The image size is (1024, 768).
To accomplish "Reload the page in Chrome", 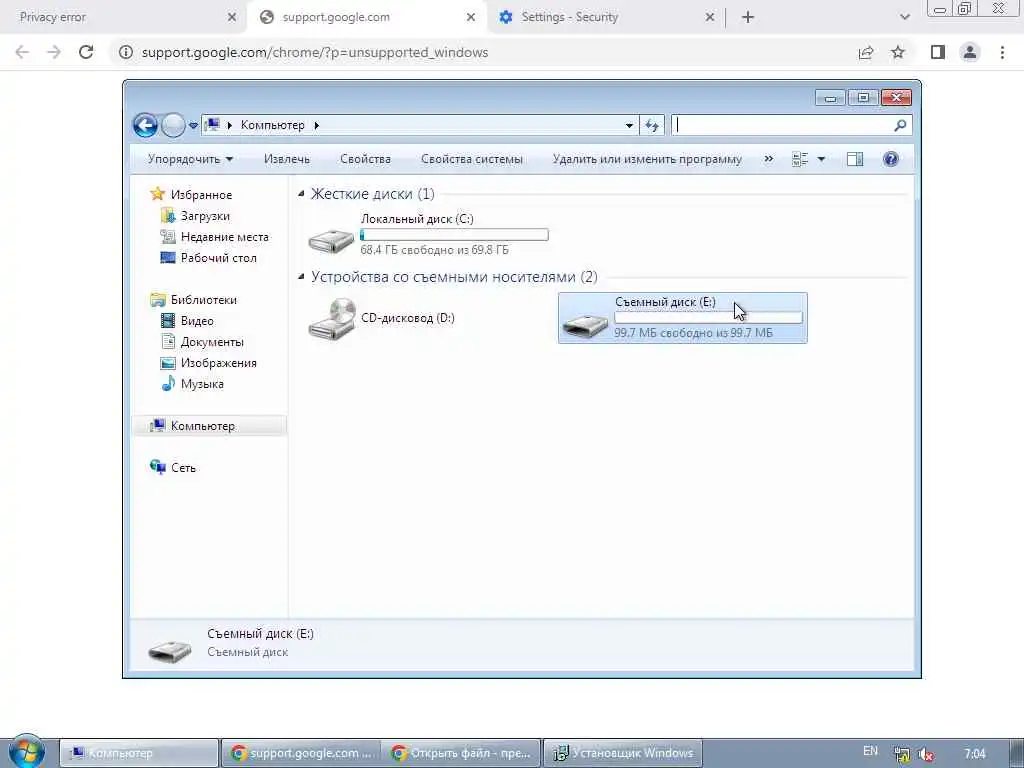I will (x=86, y=52).
